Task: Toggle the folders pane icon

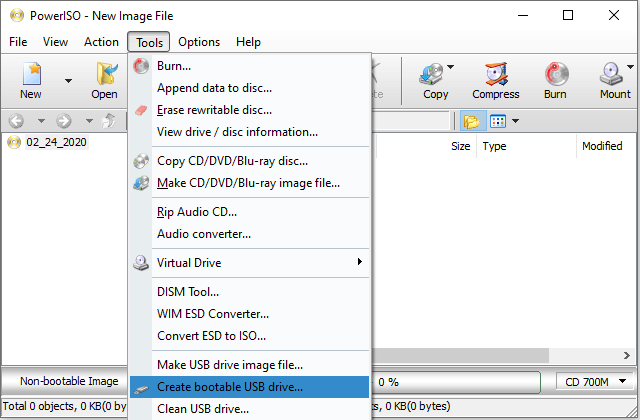Action: pyautogui.click(x=471, y=121)
